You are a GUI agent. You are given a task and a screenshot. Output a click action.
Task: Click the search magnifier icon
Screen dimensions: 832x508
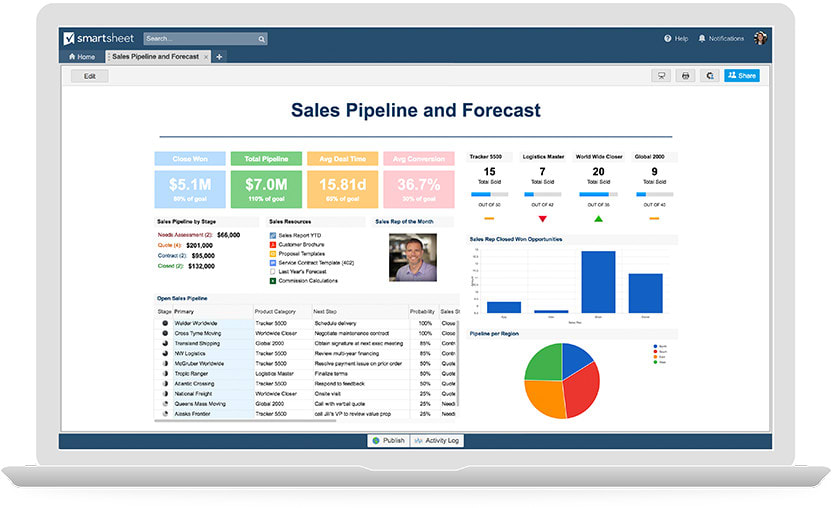[x=262, y=39]
